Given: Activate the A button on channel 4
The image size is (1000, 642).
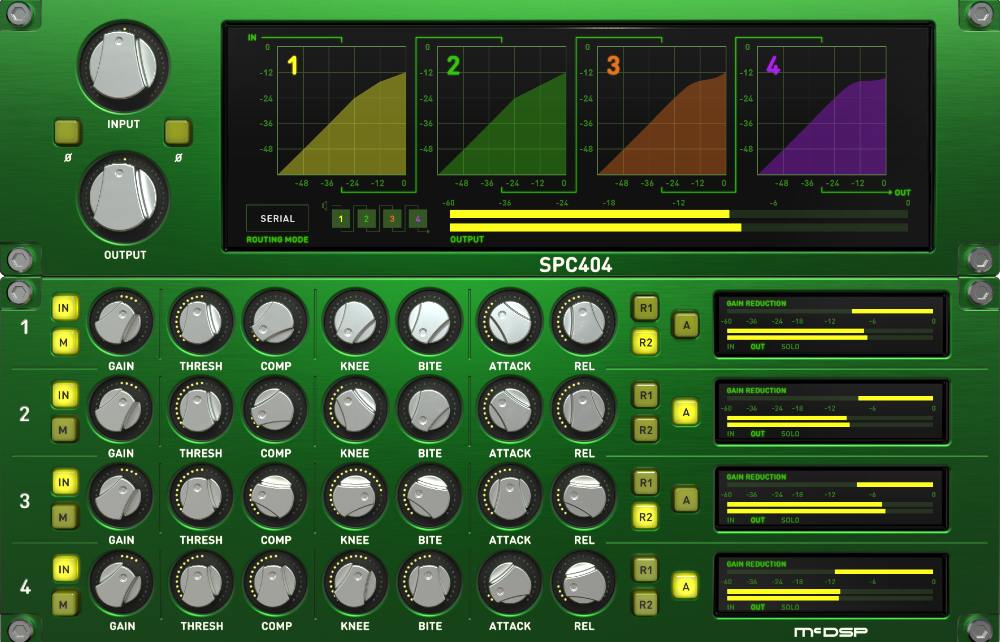Looking at the screenshot, I should (x=686, y=583).
